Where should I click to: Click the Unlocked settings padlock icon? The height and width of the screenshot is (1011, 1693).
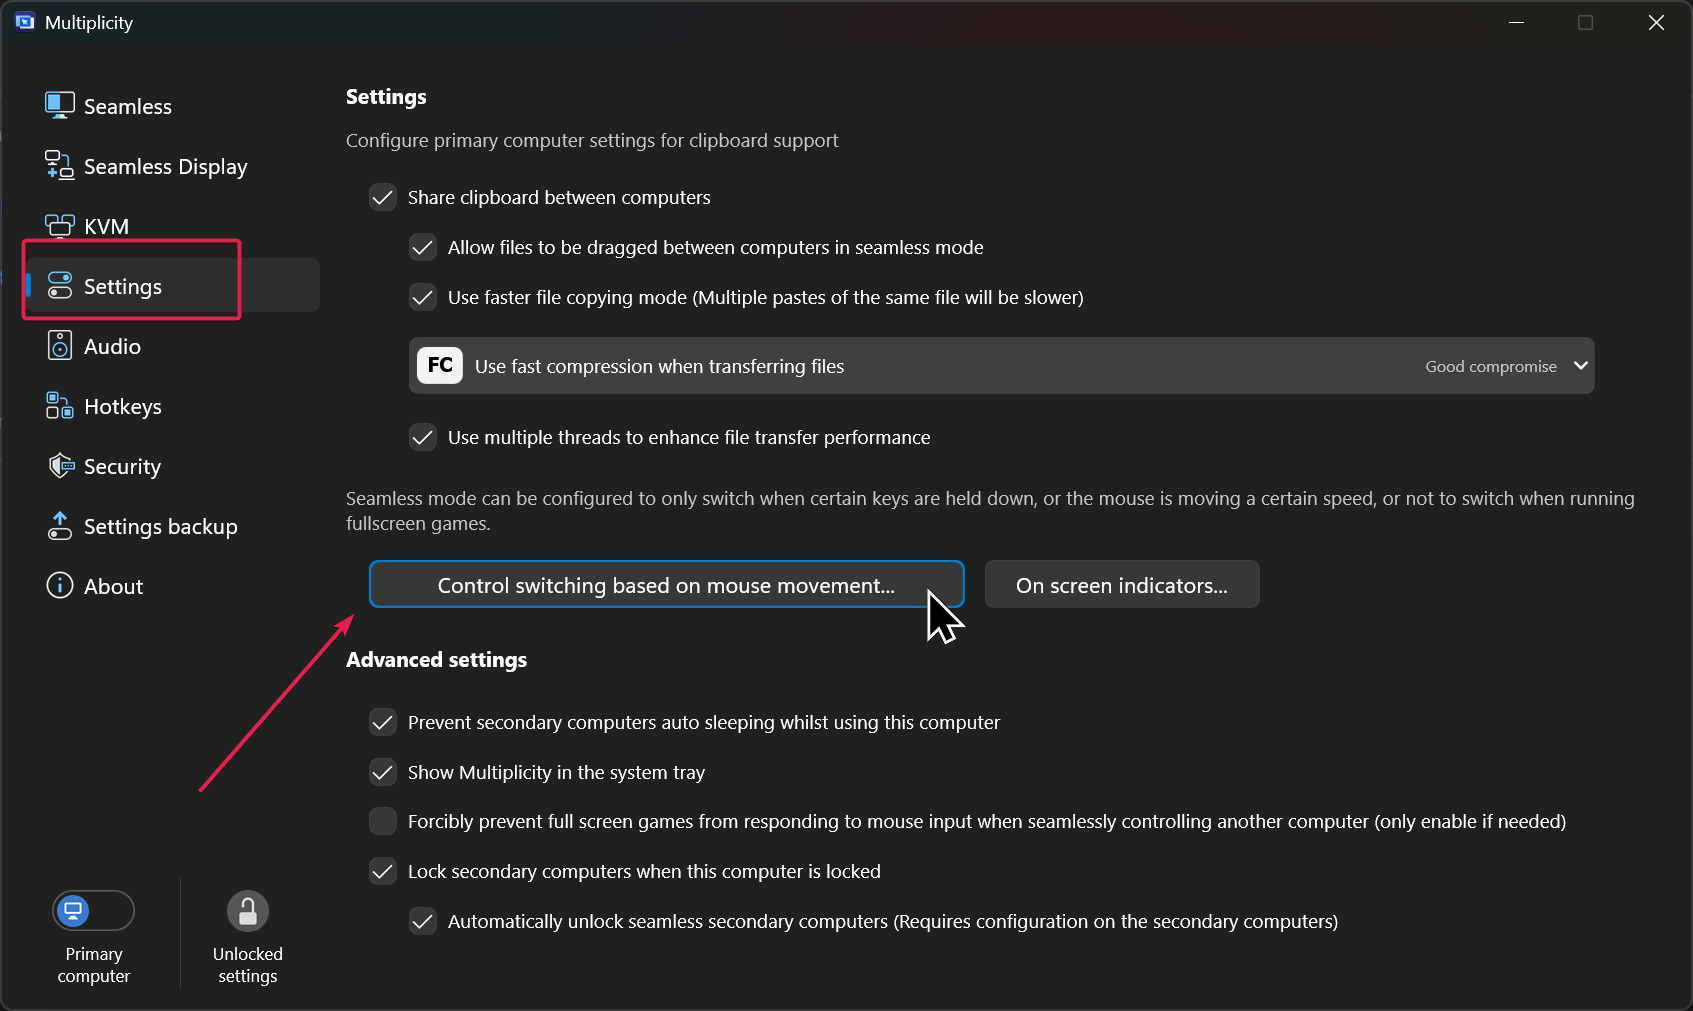coord(248,911)
